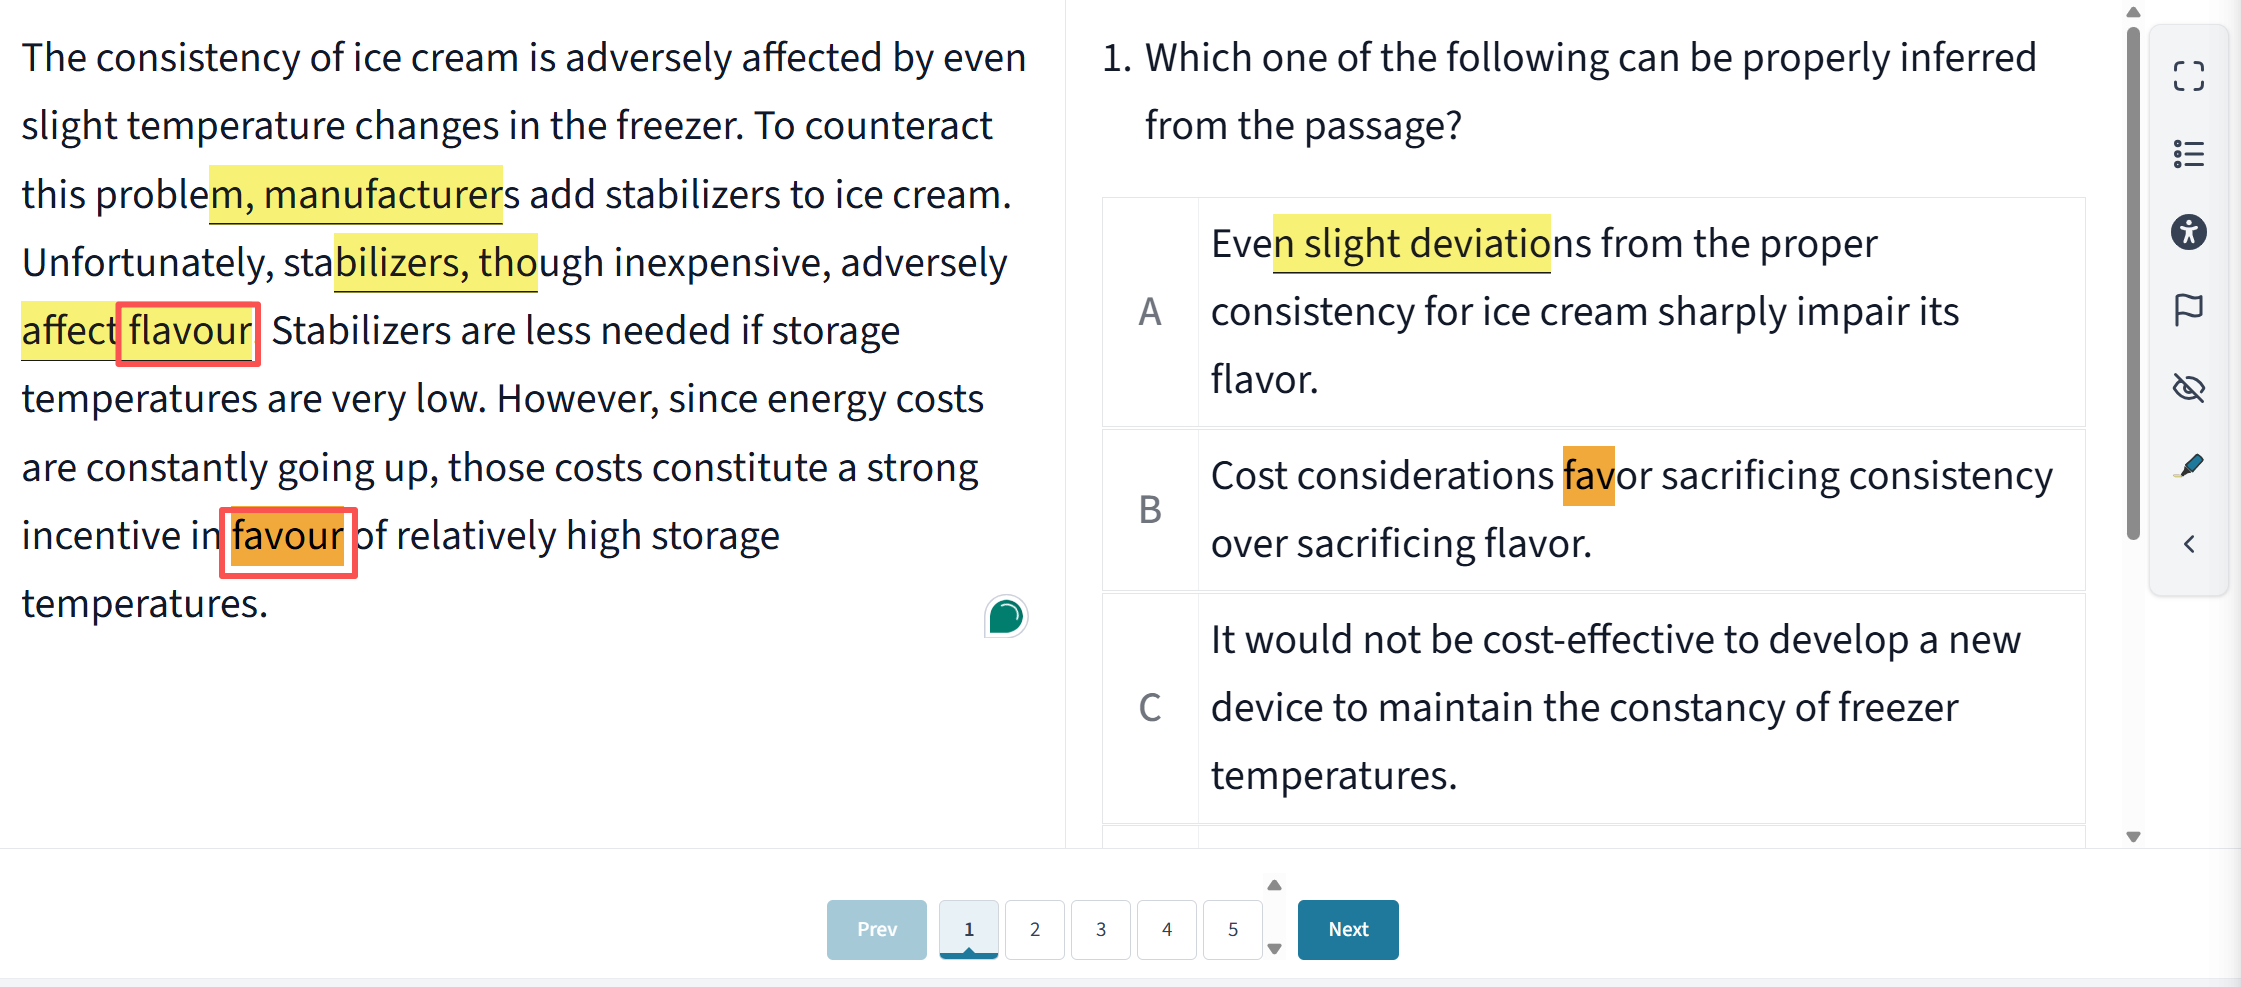Select answer choice B
The width and height of the screenshot is (2241, 987).
[x=1593, y=510]
